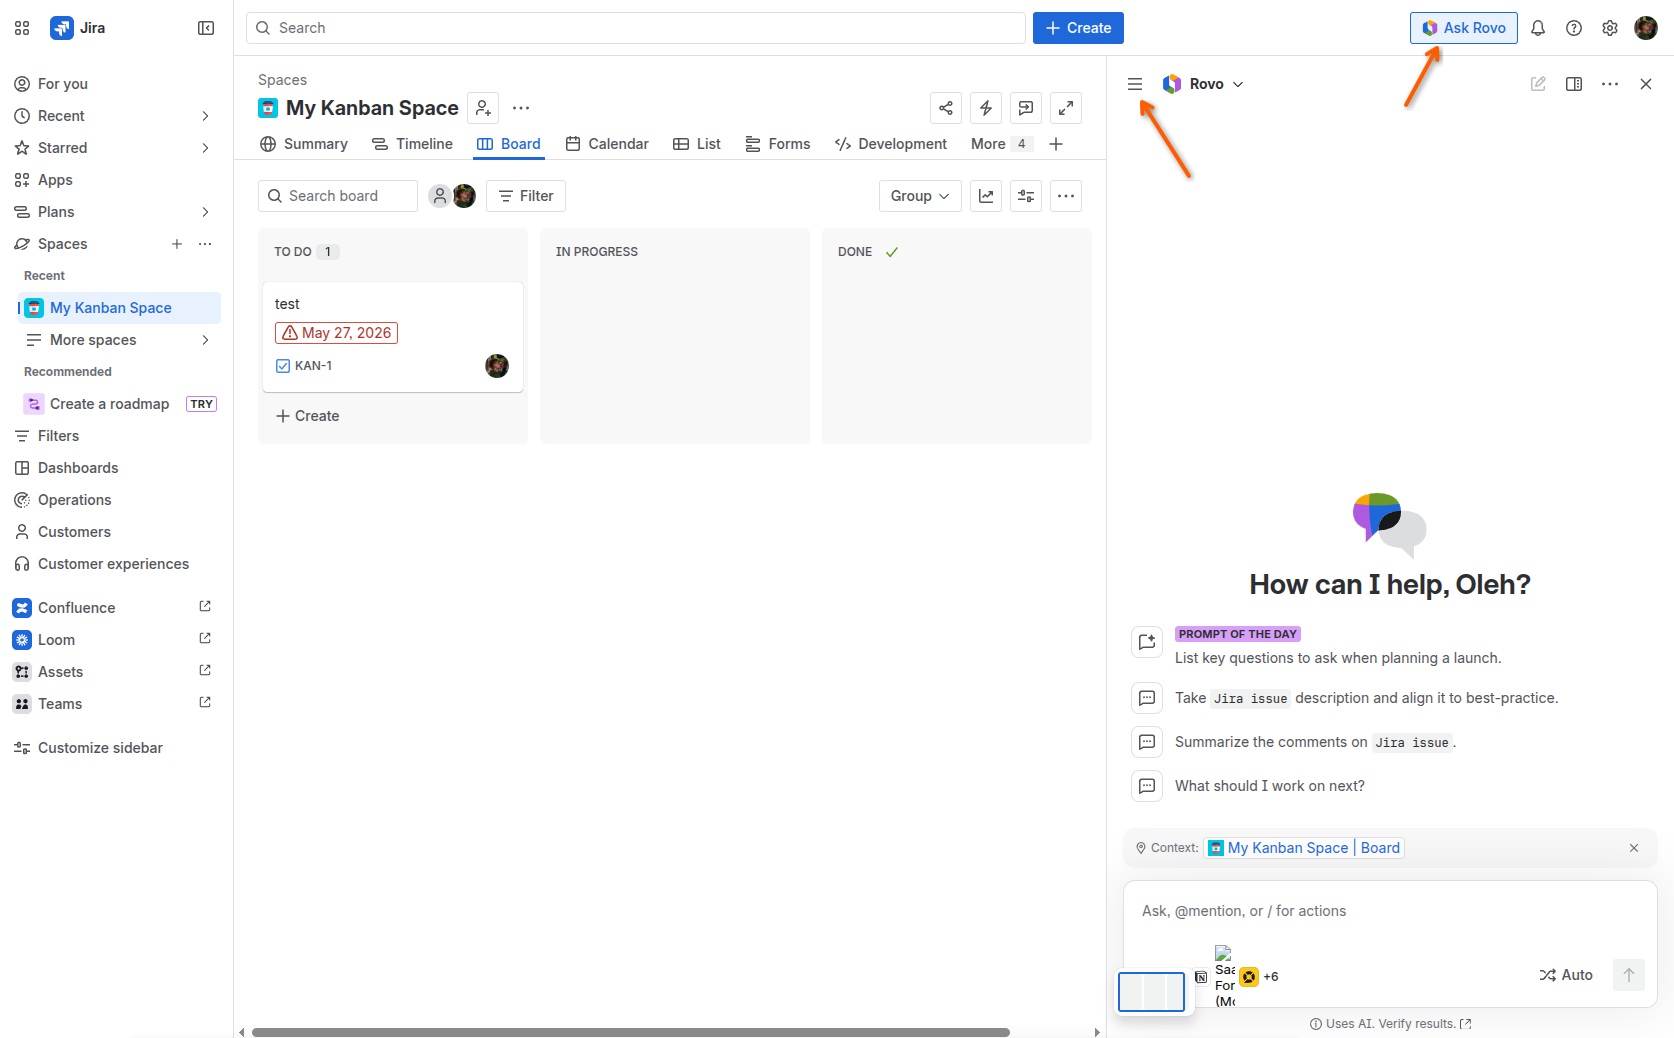Expand the Recent submenu chevron
1674x1038 pixels.
(205, 116)
